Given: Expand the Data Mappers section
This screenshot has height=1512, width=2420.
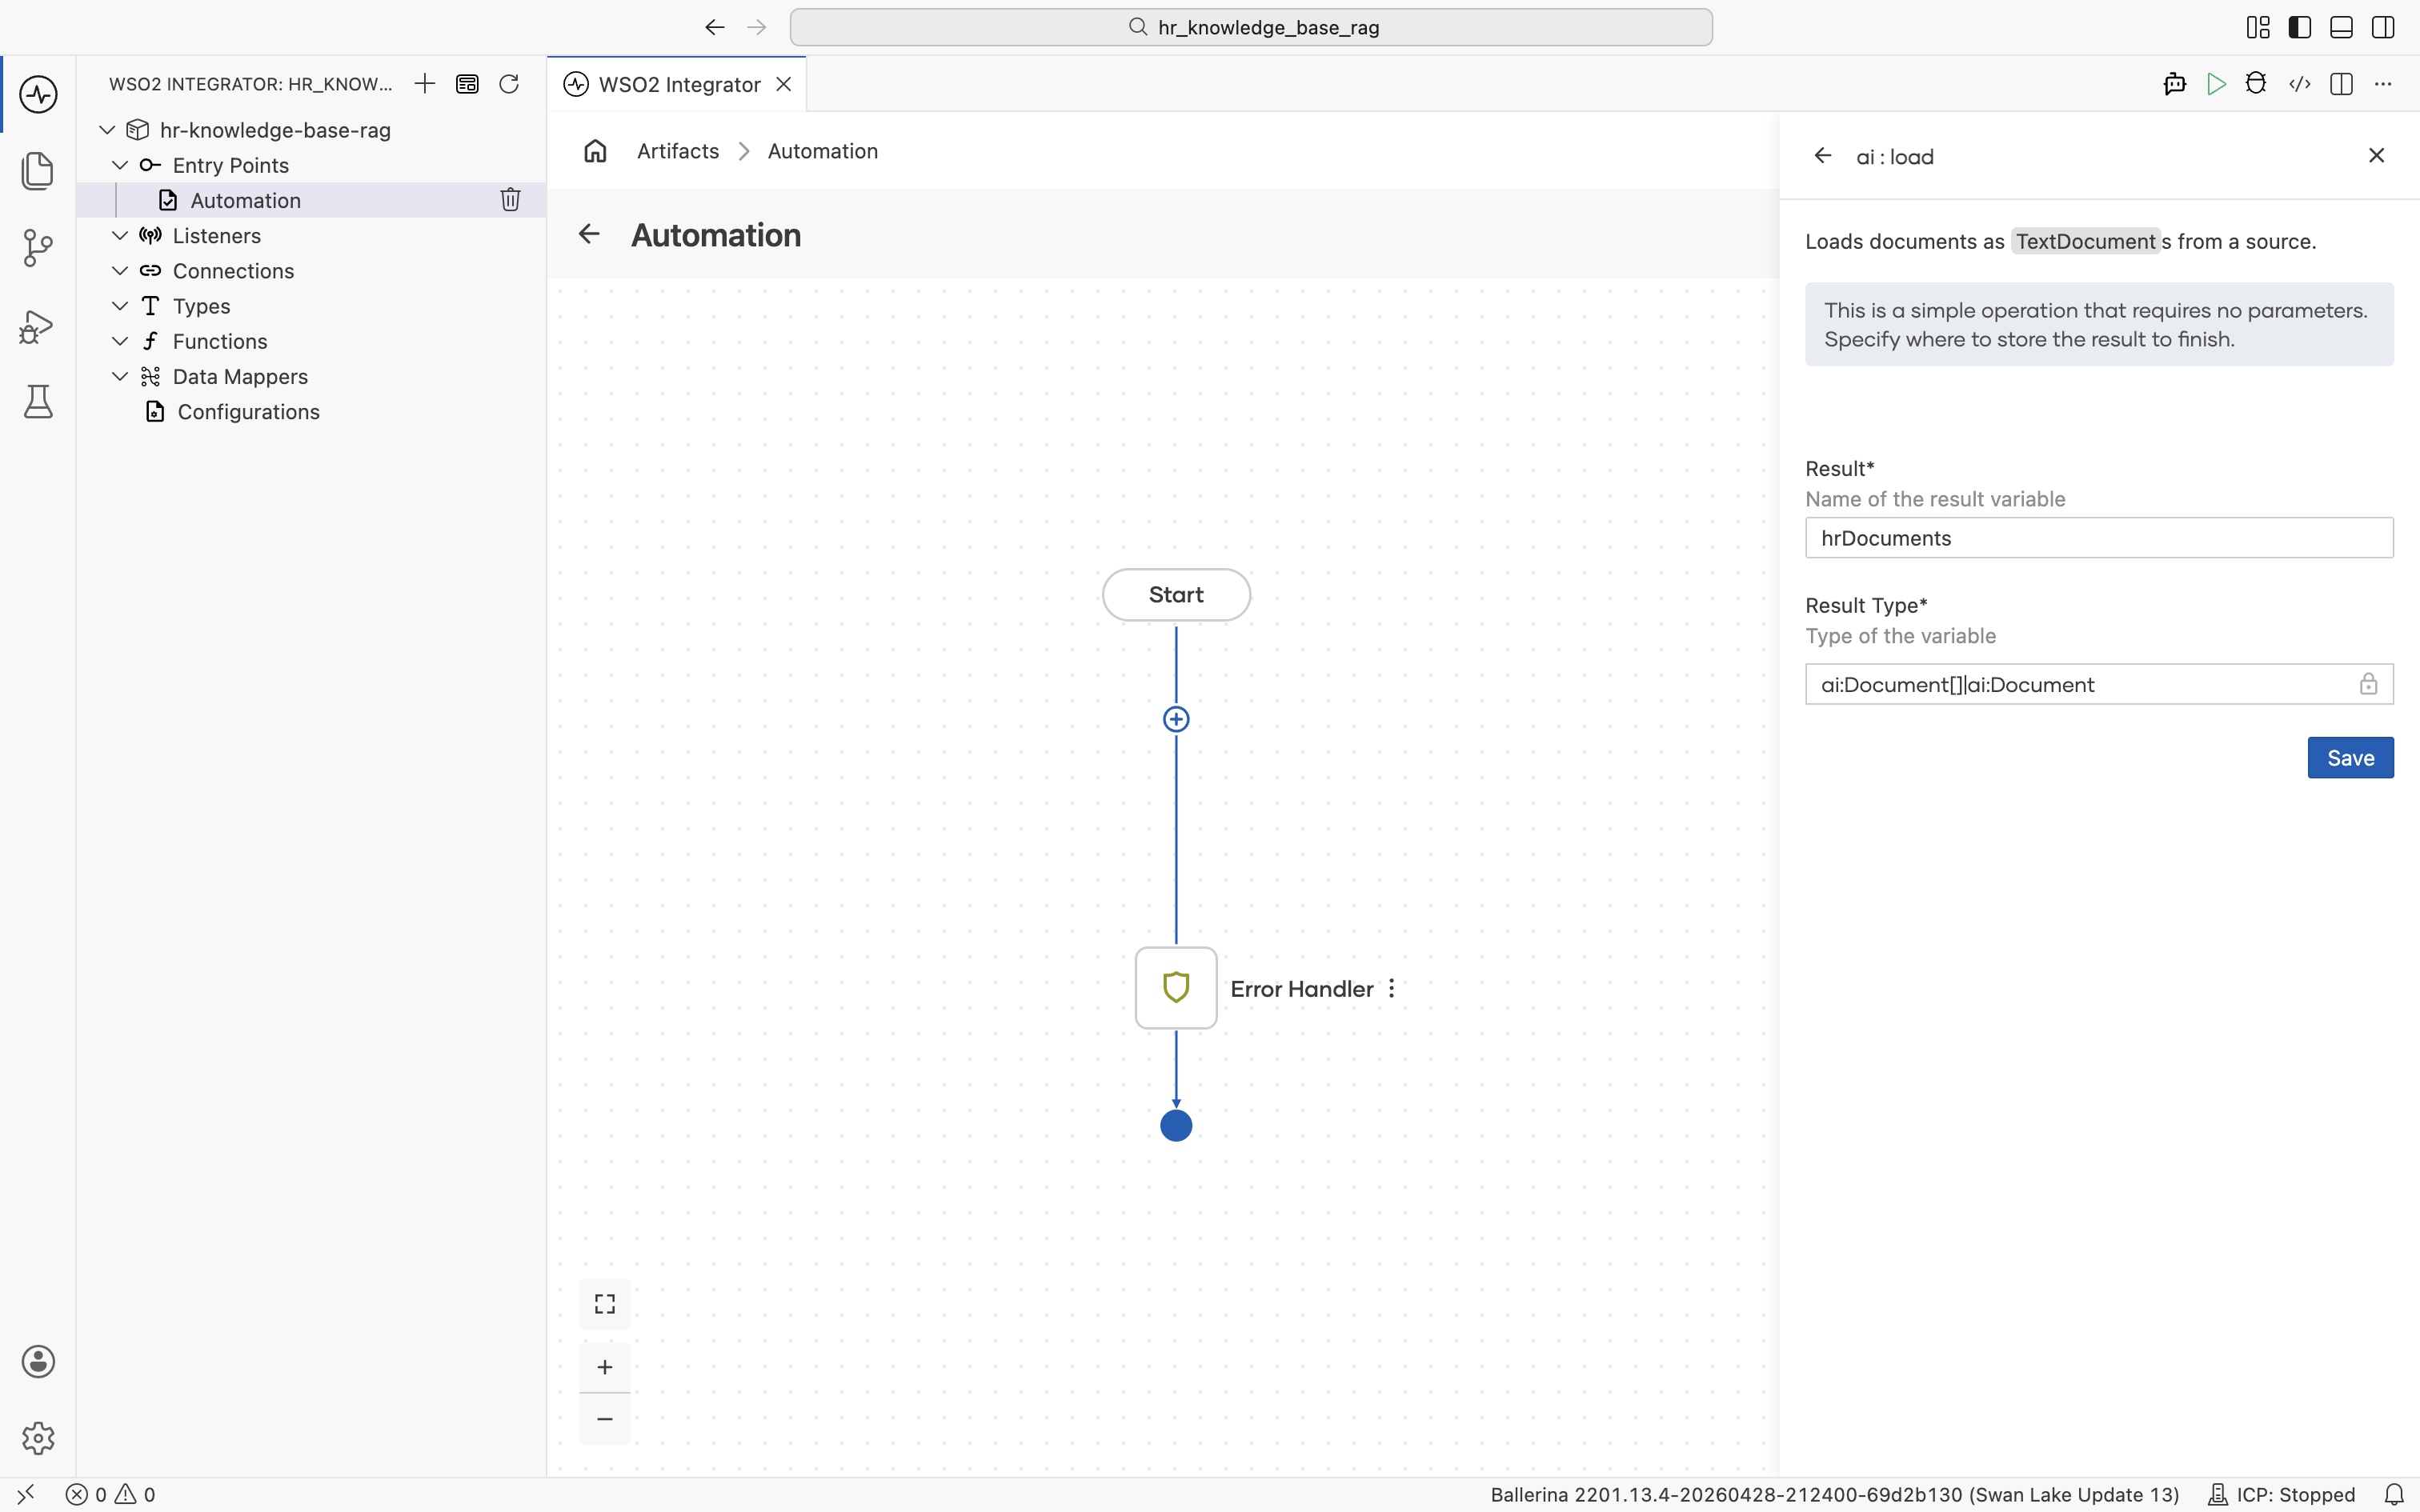Looking at the screenshot, I should [x=120, y=376].
